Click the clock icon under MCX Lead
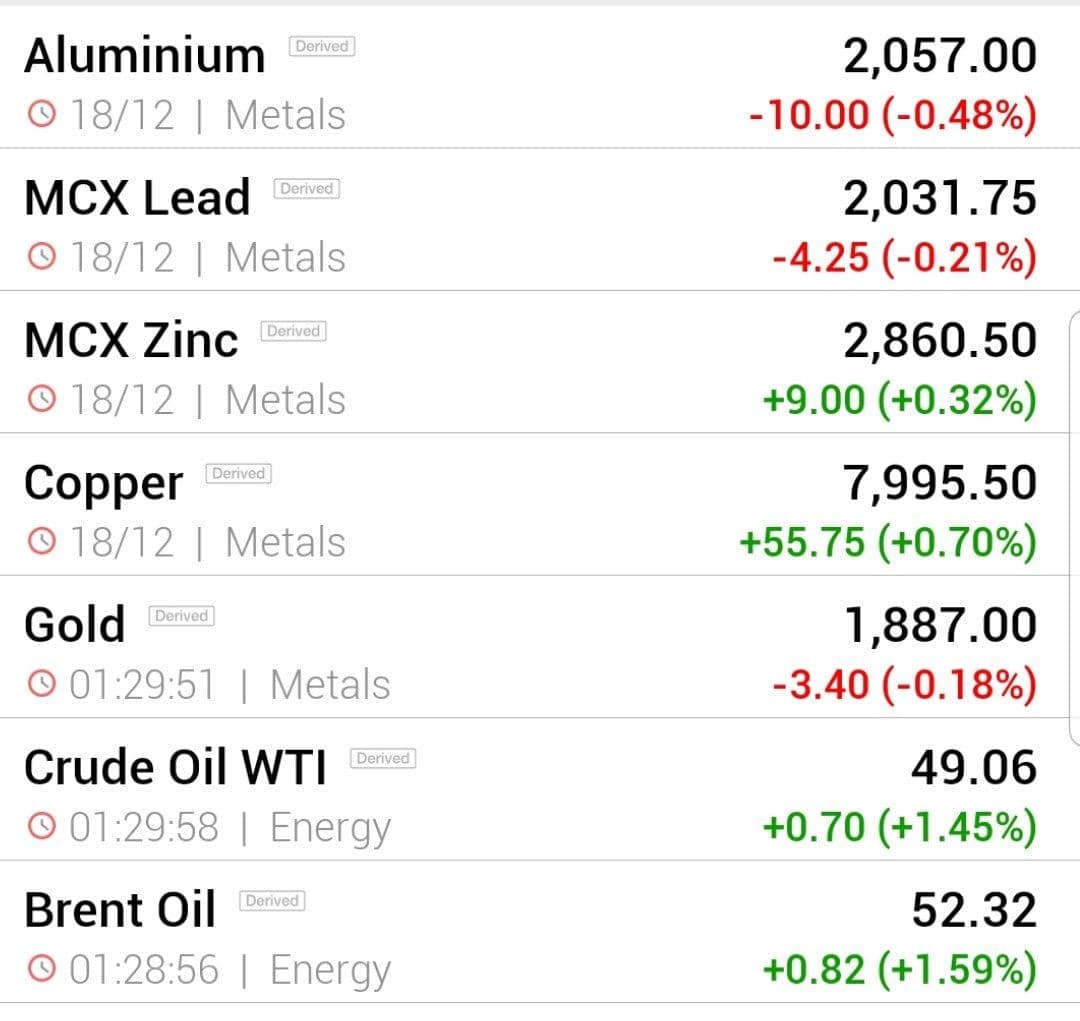Screen dimensions: 1080x1021 click(41, 256)
